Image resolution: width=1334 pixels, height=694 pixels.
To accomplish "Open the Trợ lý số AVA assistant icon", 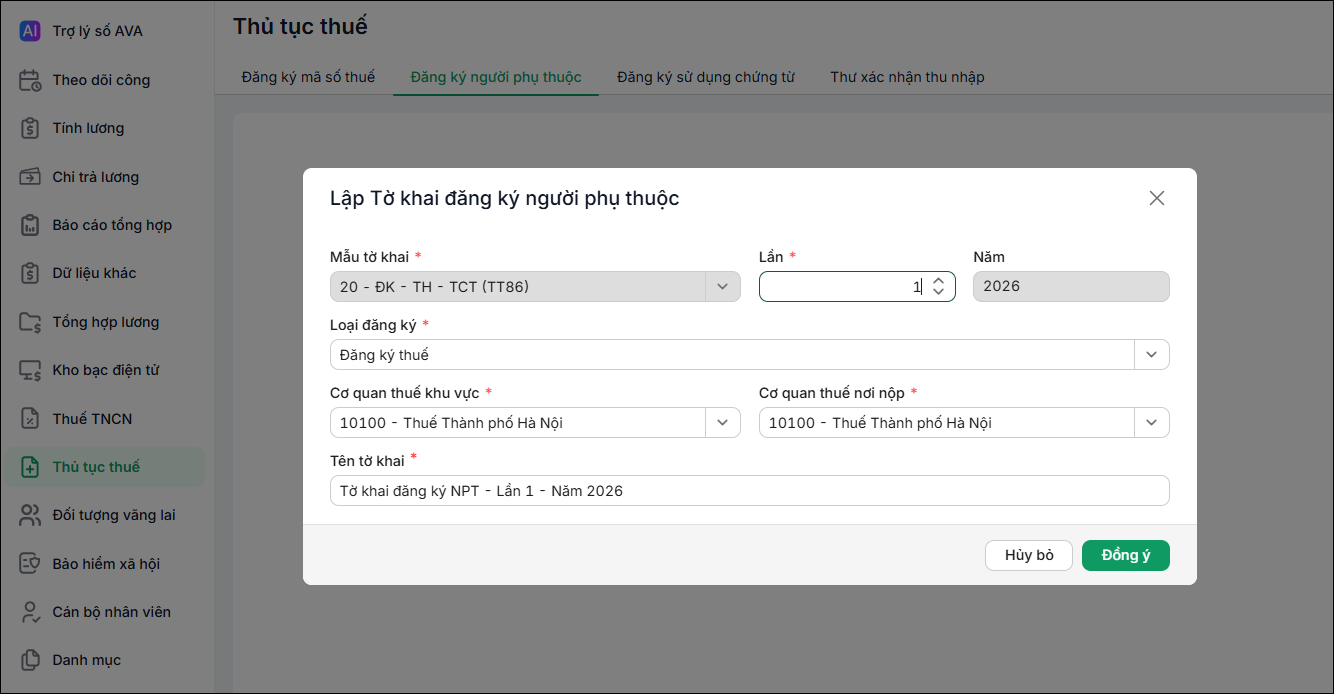I will click(x=30, y=31).
